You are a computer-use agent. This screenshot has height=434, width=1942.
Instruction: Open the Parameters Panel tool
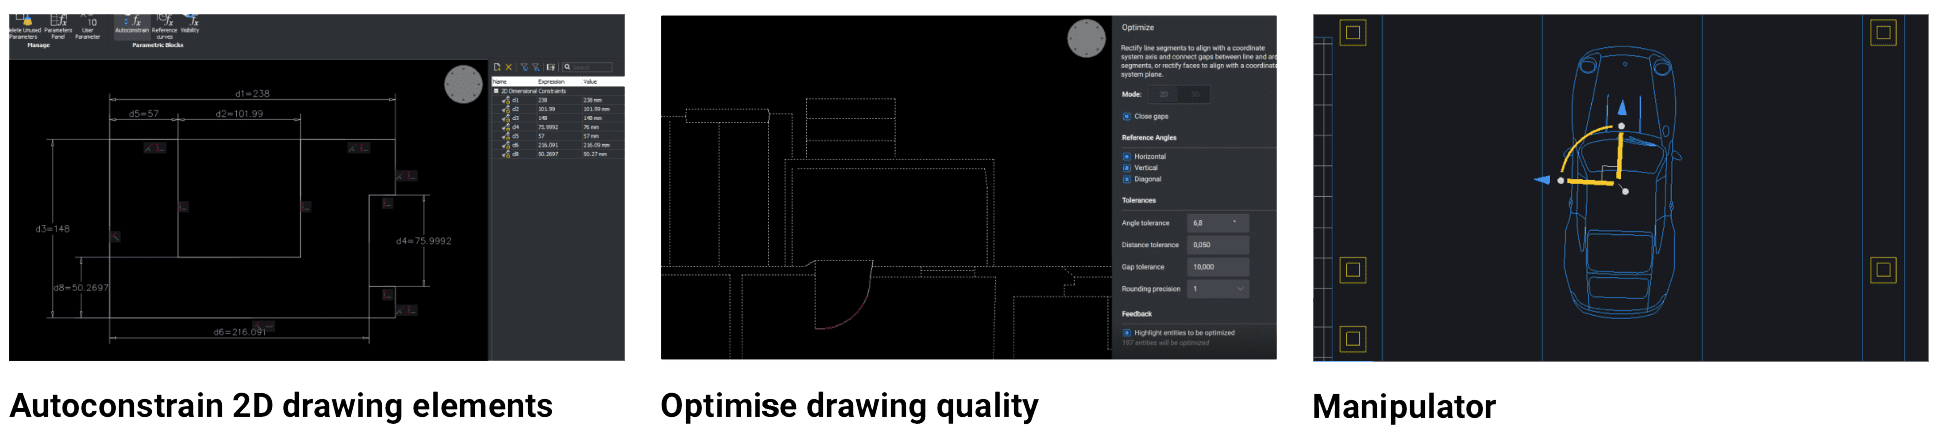(x=58, y=22)
